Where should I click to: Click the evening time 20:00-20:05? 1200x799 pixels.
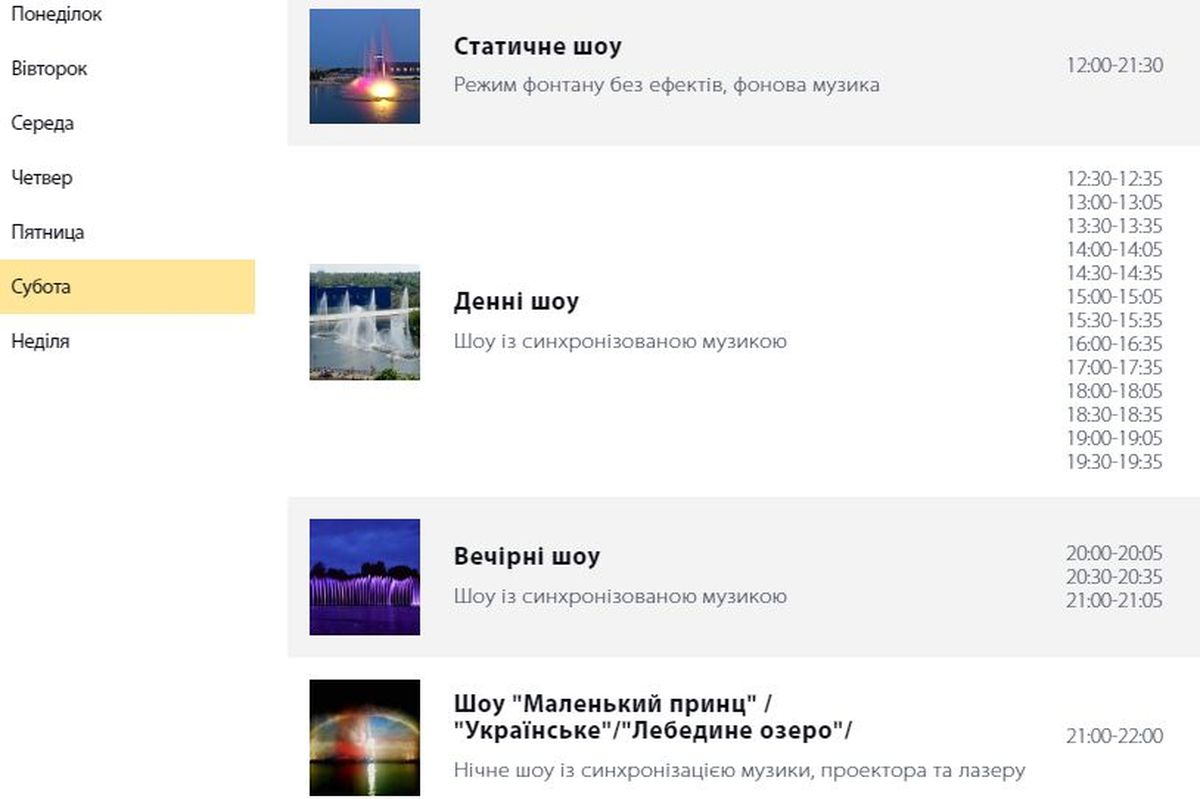[x=1114, y=553]
